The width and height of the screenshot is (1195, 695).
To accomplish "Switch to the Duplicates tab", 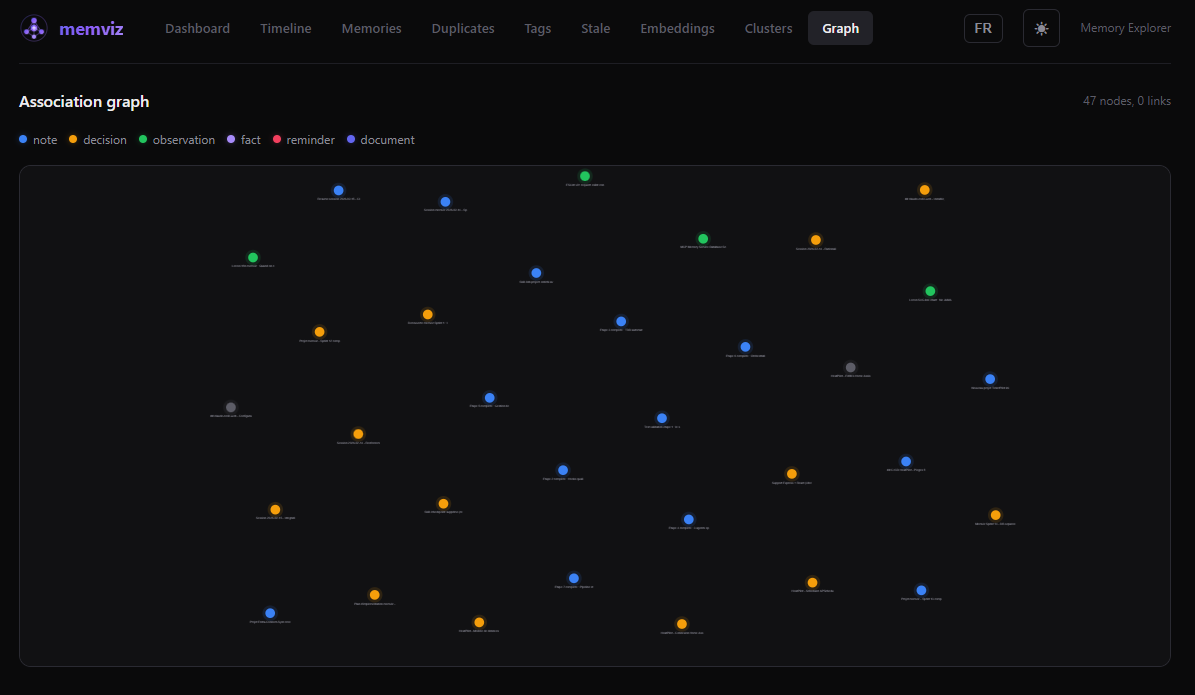I will click(x=463, y=28).
